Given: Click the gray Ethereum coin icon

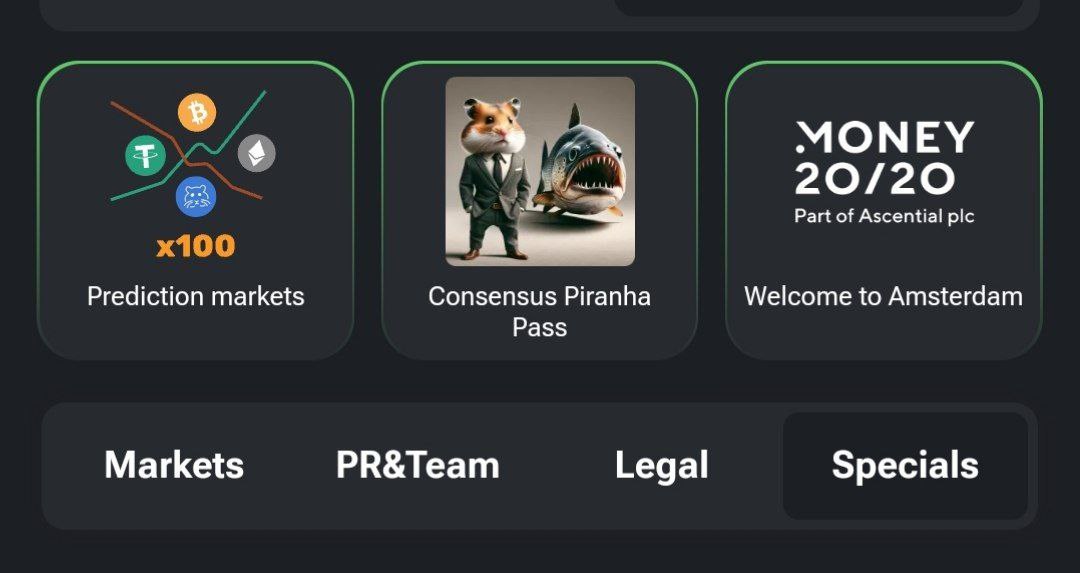Looking at the screenshot, I should pos(256,153).
